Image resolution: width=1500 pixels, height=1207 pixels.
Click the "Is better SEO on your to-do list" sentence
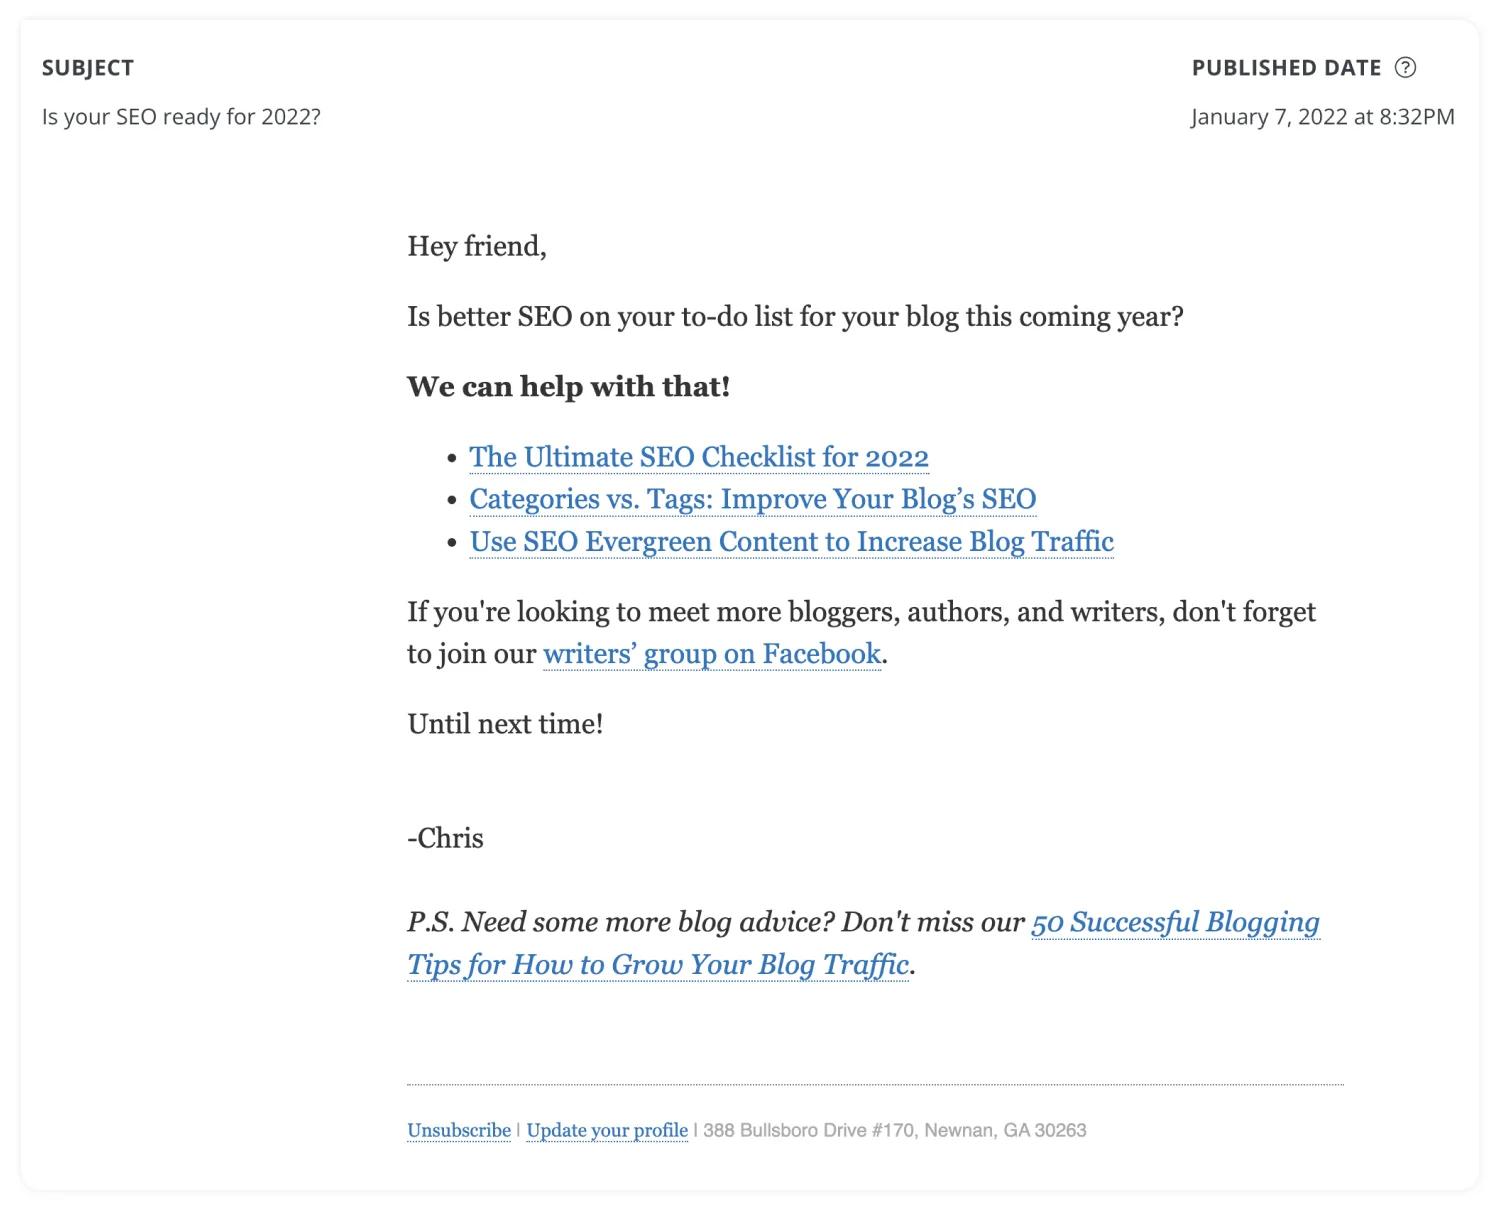(x=795, y=317)
